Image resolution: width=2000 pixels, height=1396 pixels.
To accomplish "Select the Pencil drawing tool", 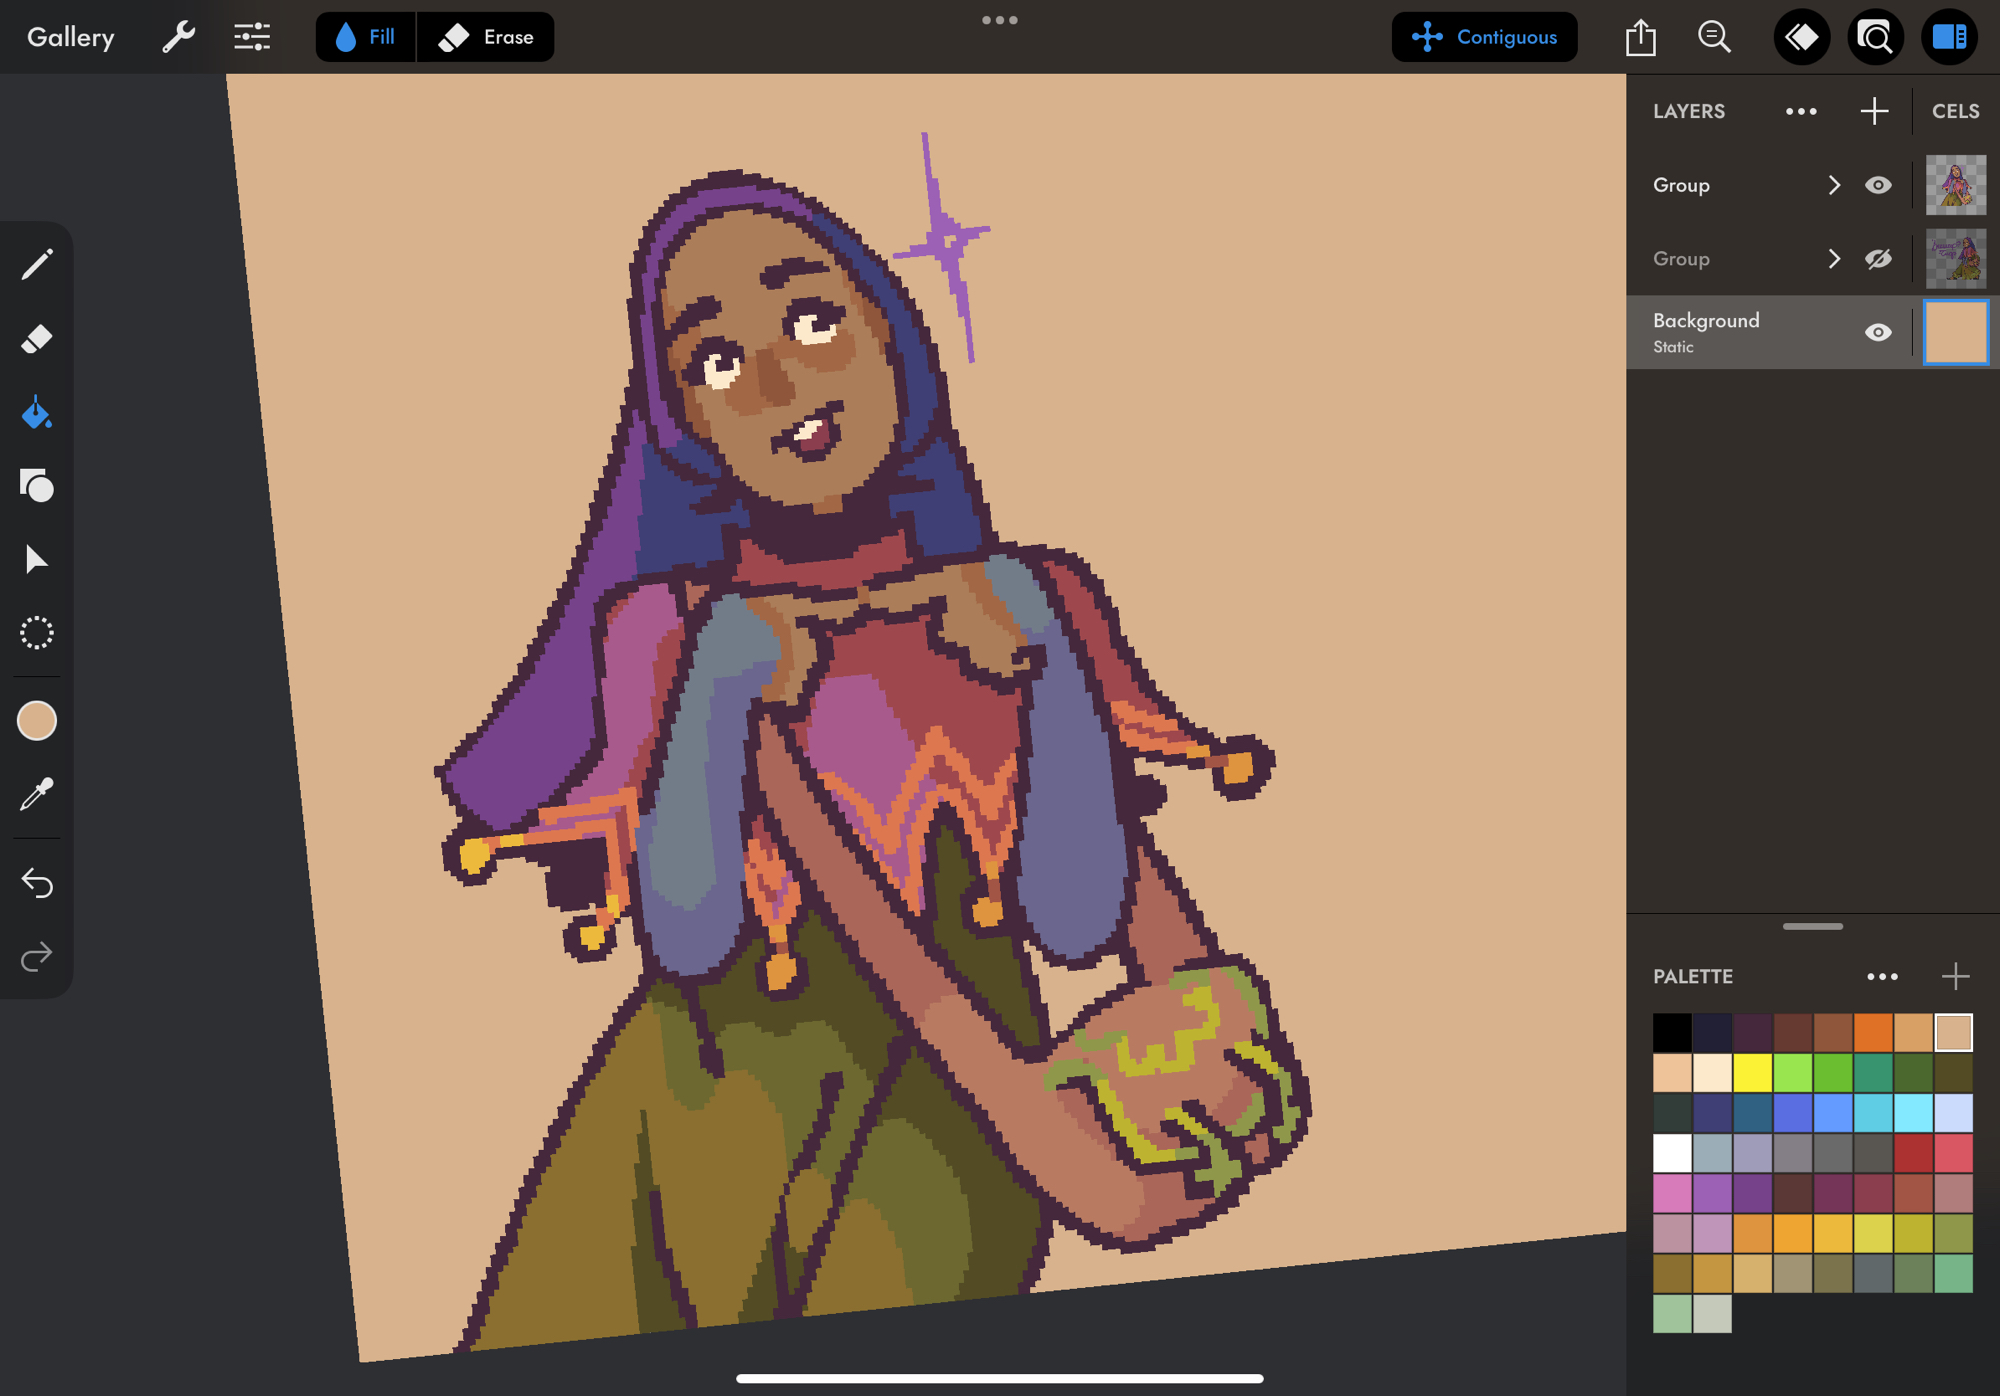I will pos(37,265).
